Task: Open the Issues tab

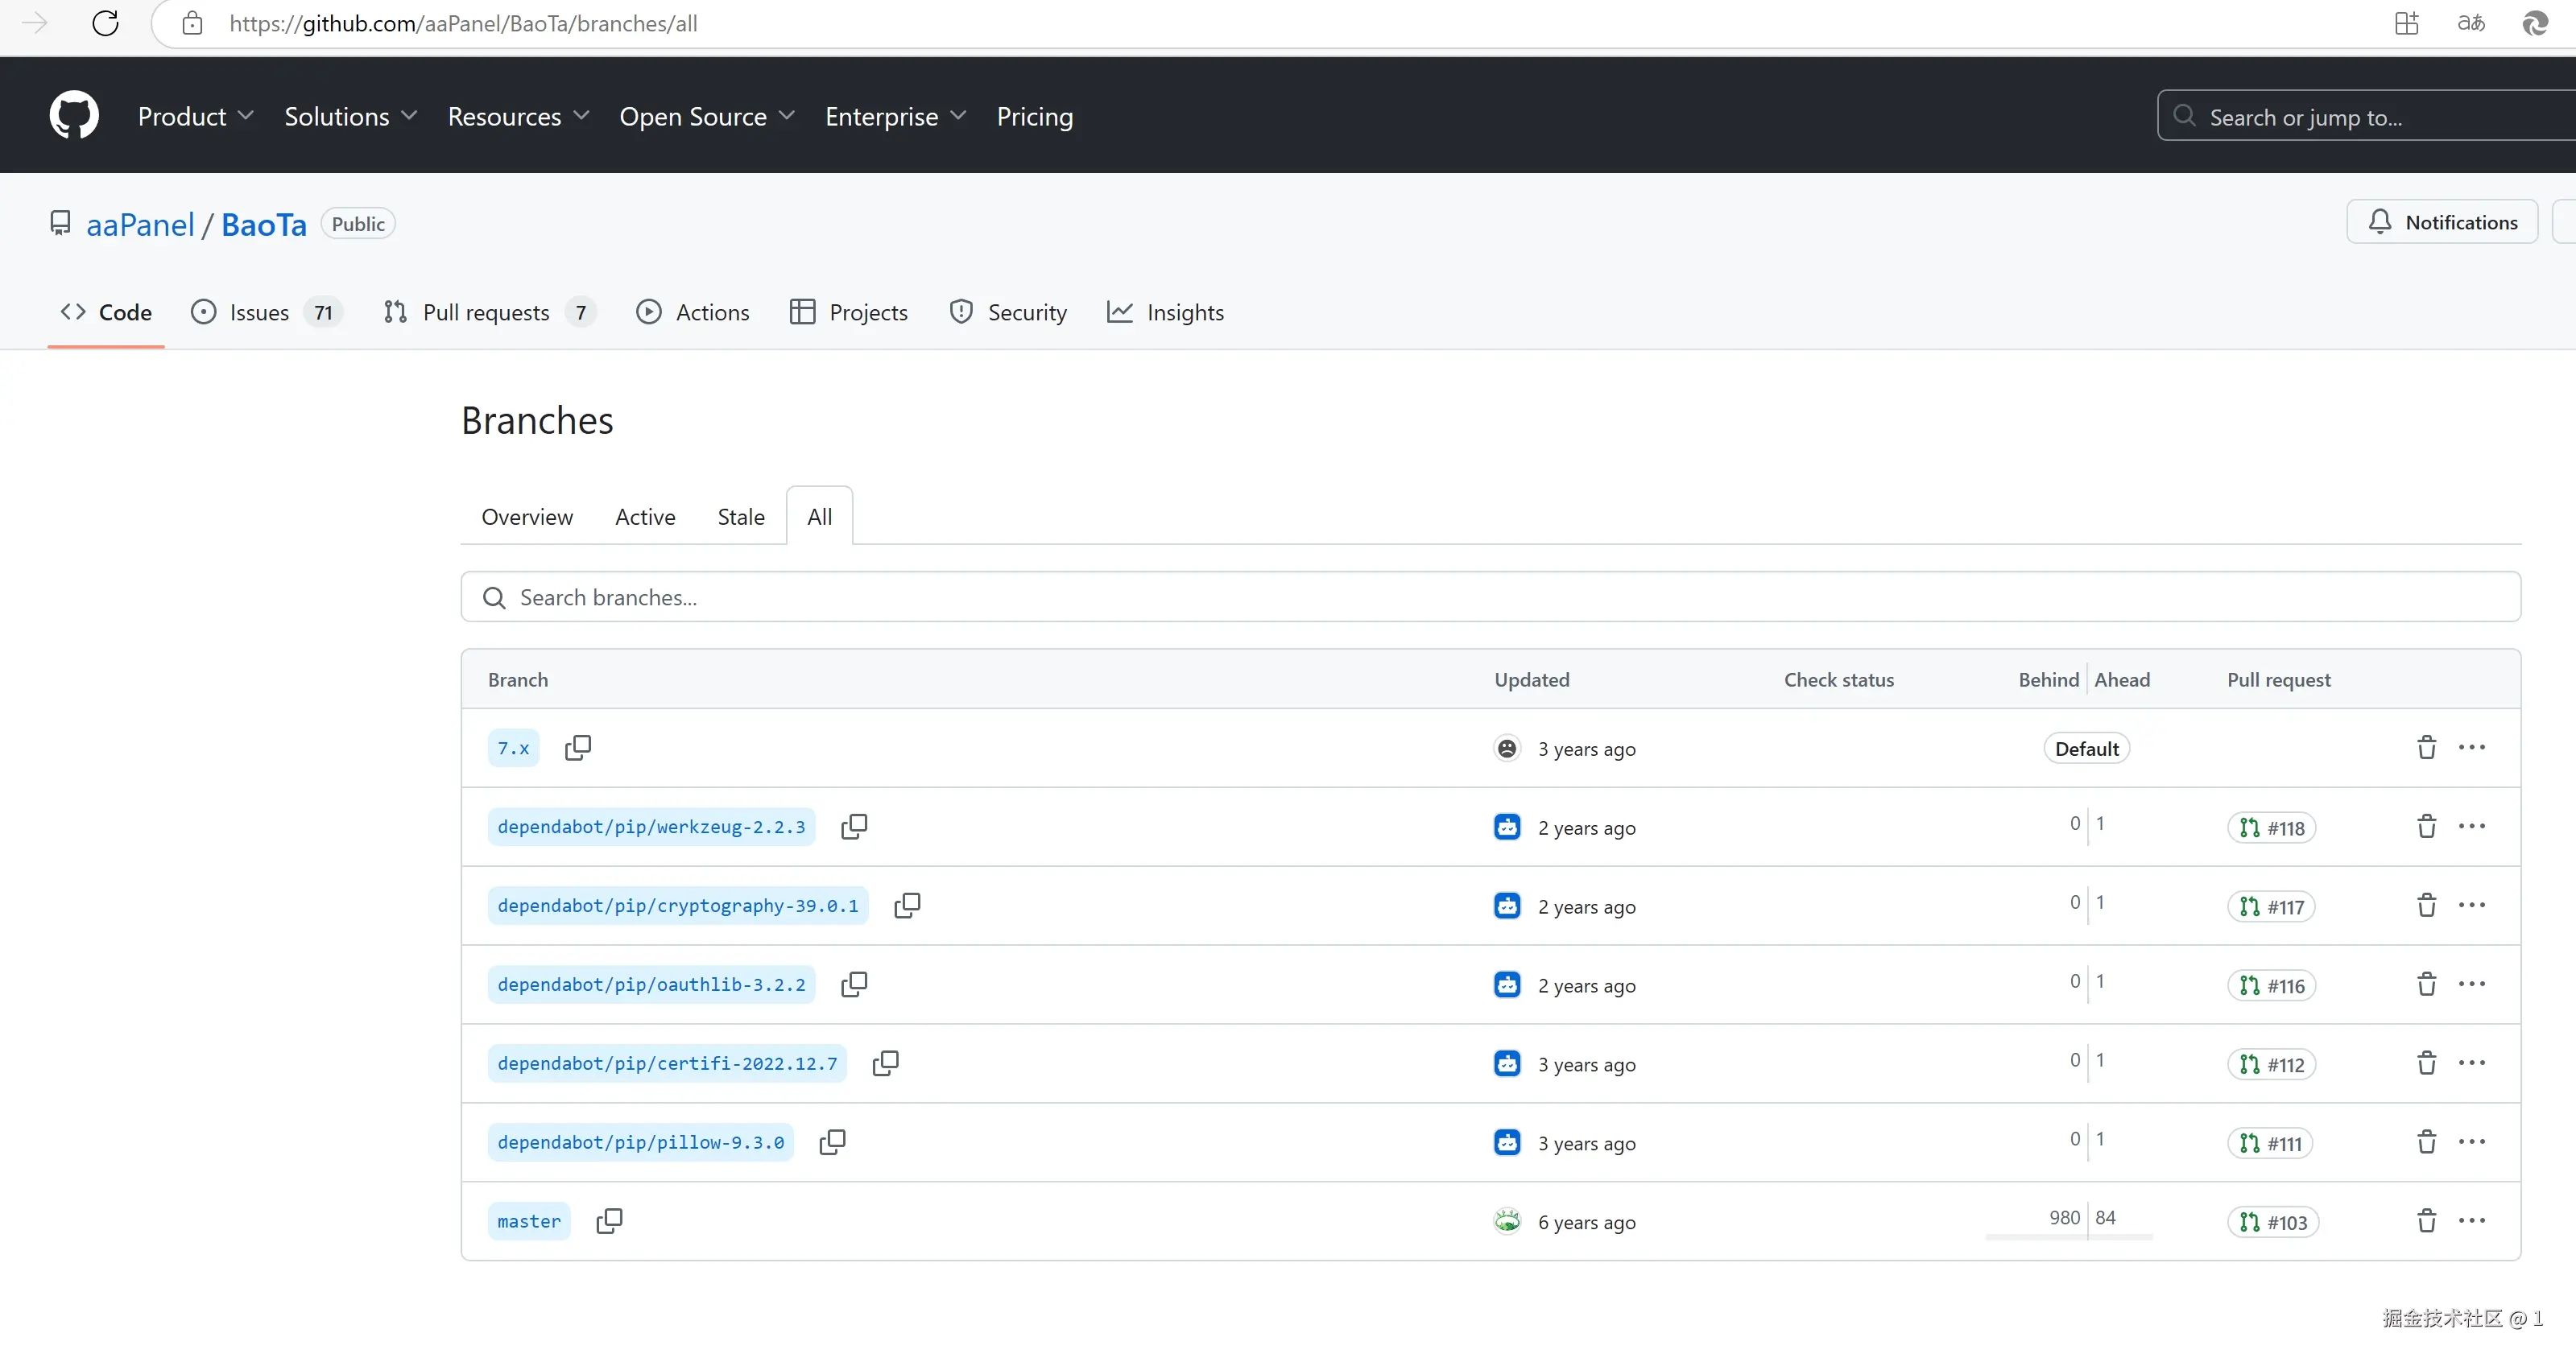Action: pyautogui.click(x=266, y=312)
